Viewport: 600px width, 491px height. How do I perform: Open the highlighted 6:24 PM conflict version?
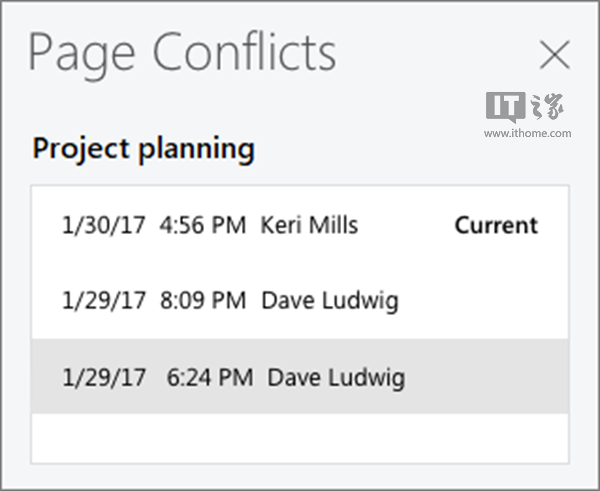tap(300, 377)
